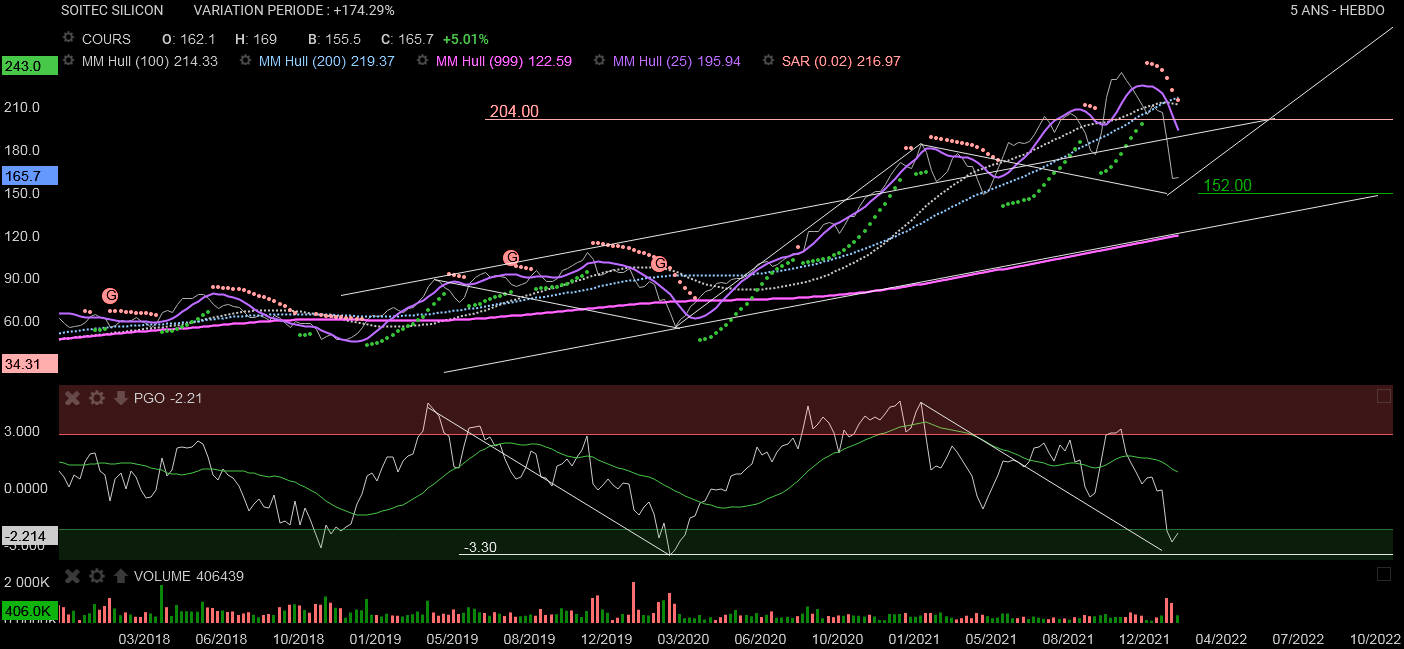
Task: Open the PGO panel settings gear
Action: tap(96, 398)
